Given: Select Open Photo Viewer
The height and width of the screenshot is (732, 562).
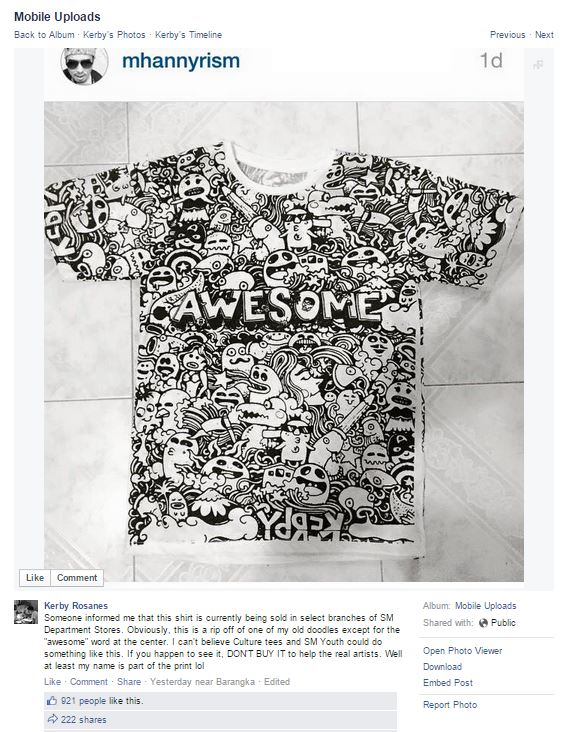Looking at the screenshot, I should click(463, 650).
